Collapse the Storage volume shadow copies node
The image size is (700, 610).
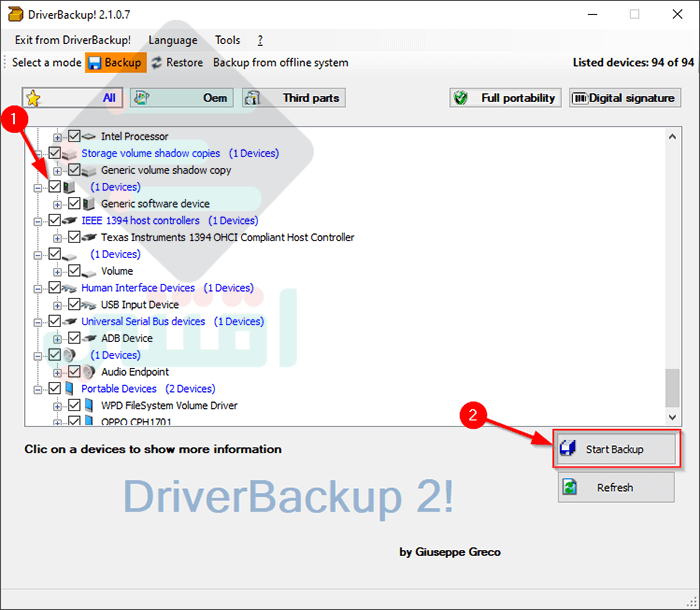tap(38, 154)
